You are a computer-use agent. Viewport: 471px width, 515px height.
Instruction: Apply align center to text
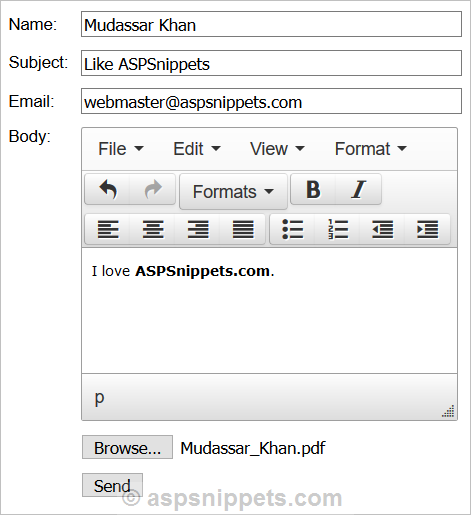[153, 229]
